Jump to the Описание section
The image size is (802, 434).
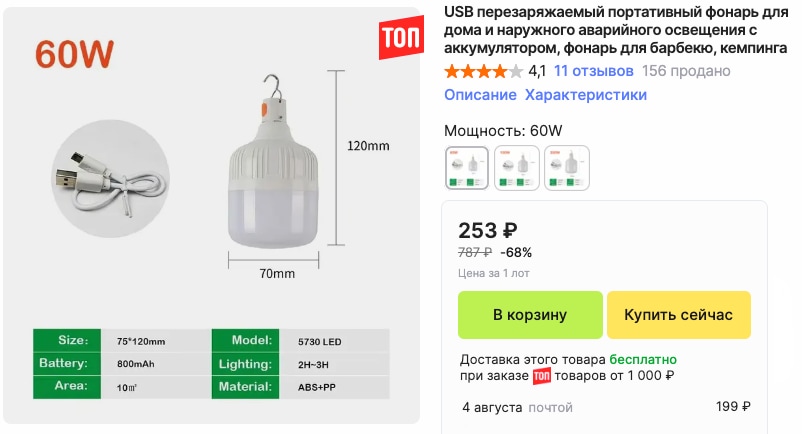[480, 95]
